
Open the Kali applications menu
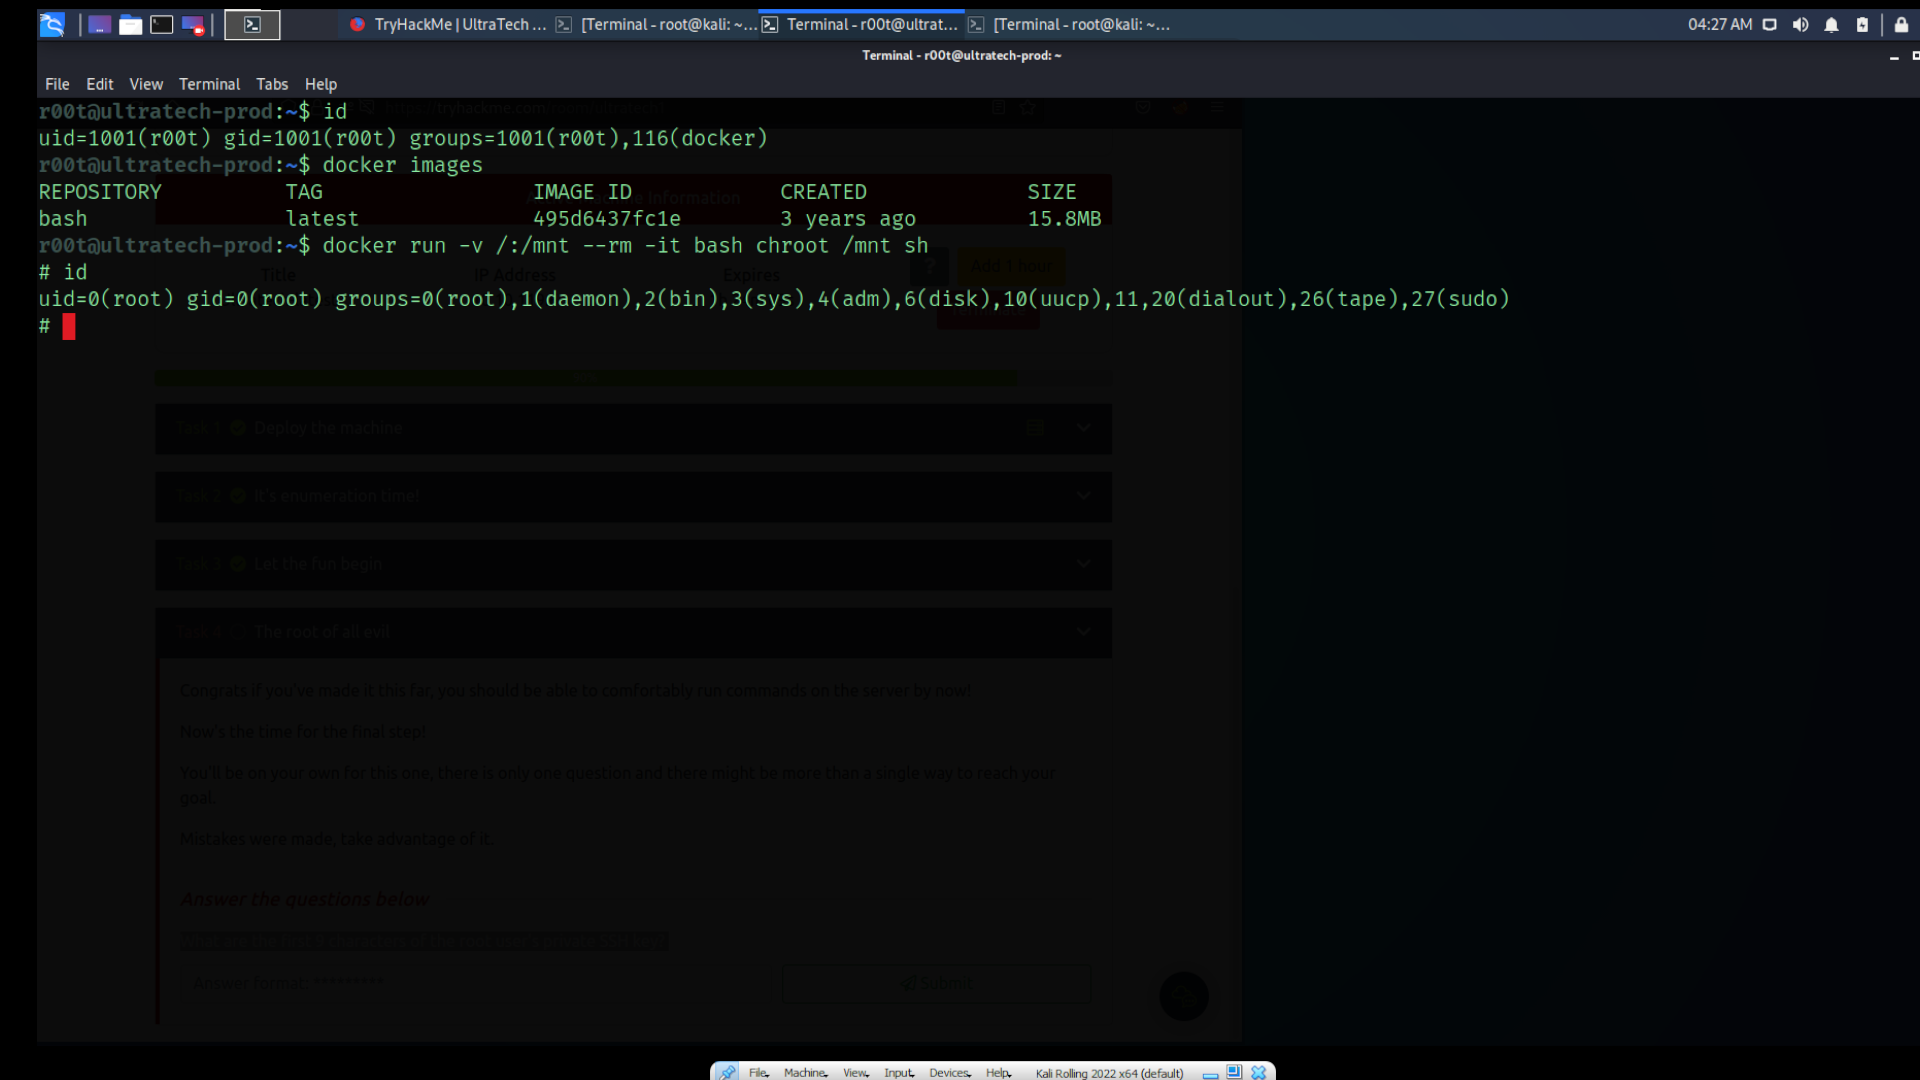pos(52,25)
